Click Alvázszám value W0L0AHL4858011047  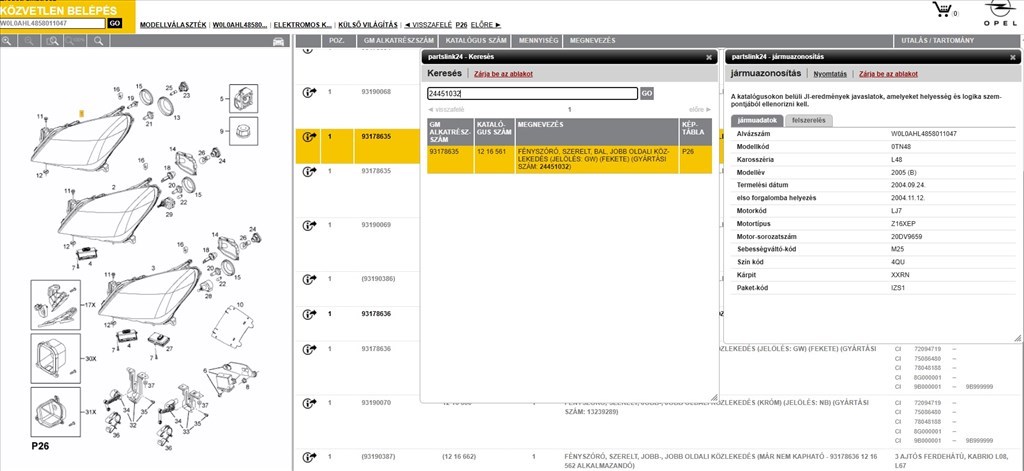coord(923,134)
